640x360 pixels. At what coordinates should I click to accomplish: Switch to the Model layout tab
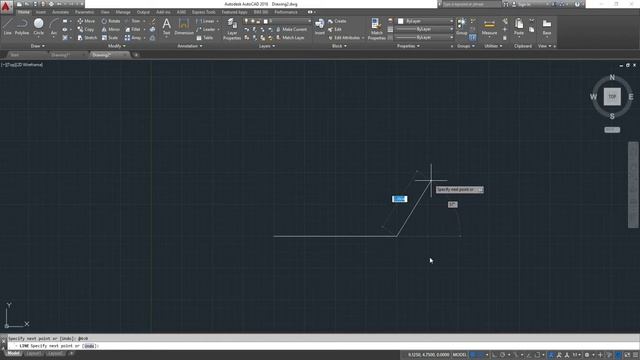[x=13, y=353]
